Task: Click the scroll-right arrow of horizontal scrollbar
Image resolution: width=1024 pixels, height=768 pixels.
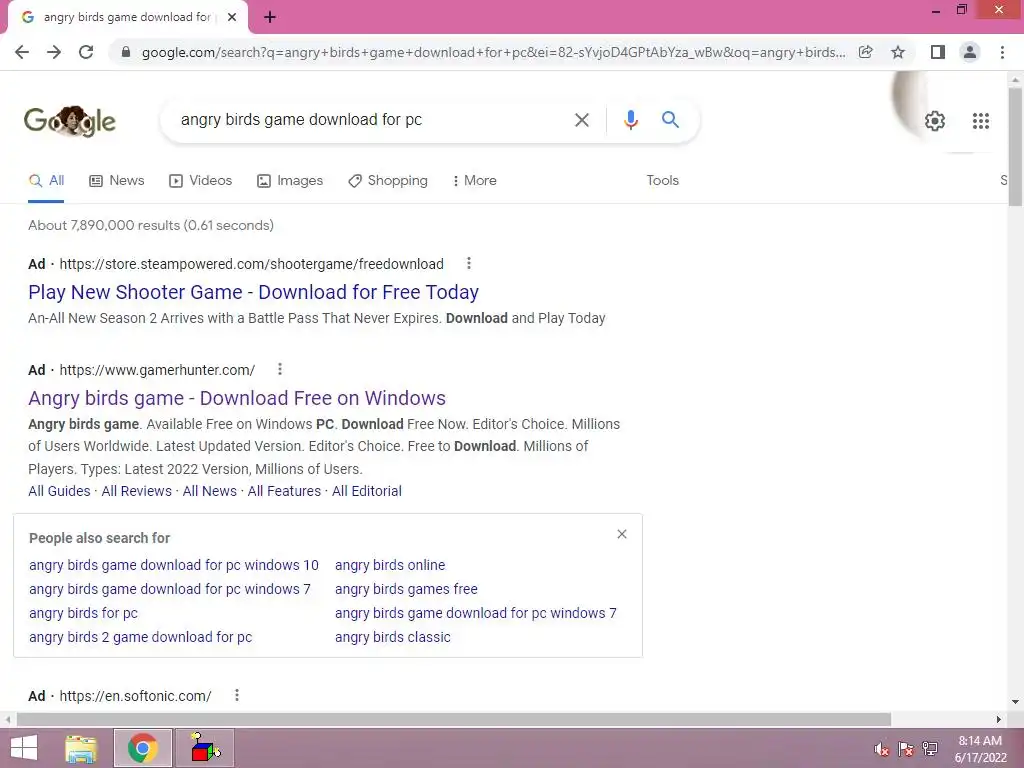Action: pyautogui.click(x=999, y=719)
